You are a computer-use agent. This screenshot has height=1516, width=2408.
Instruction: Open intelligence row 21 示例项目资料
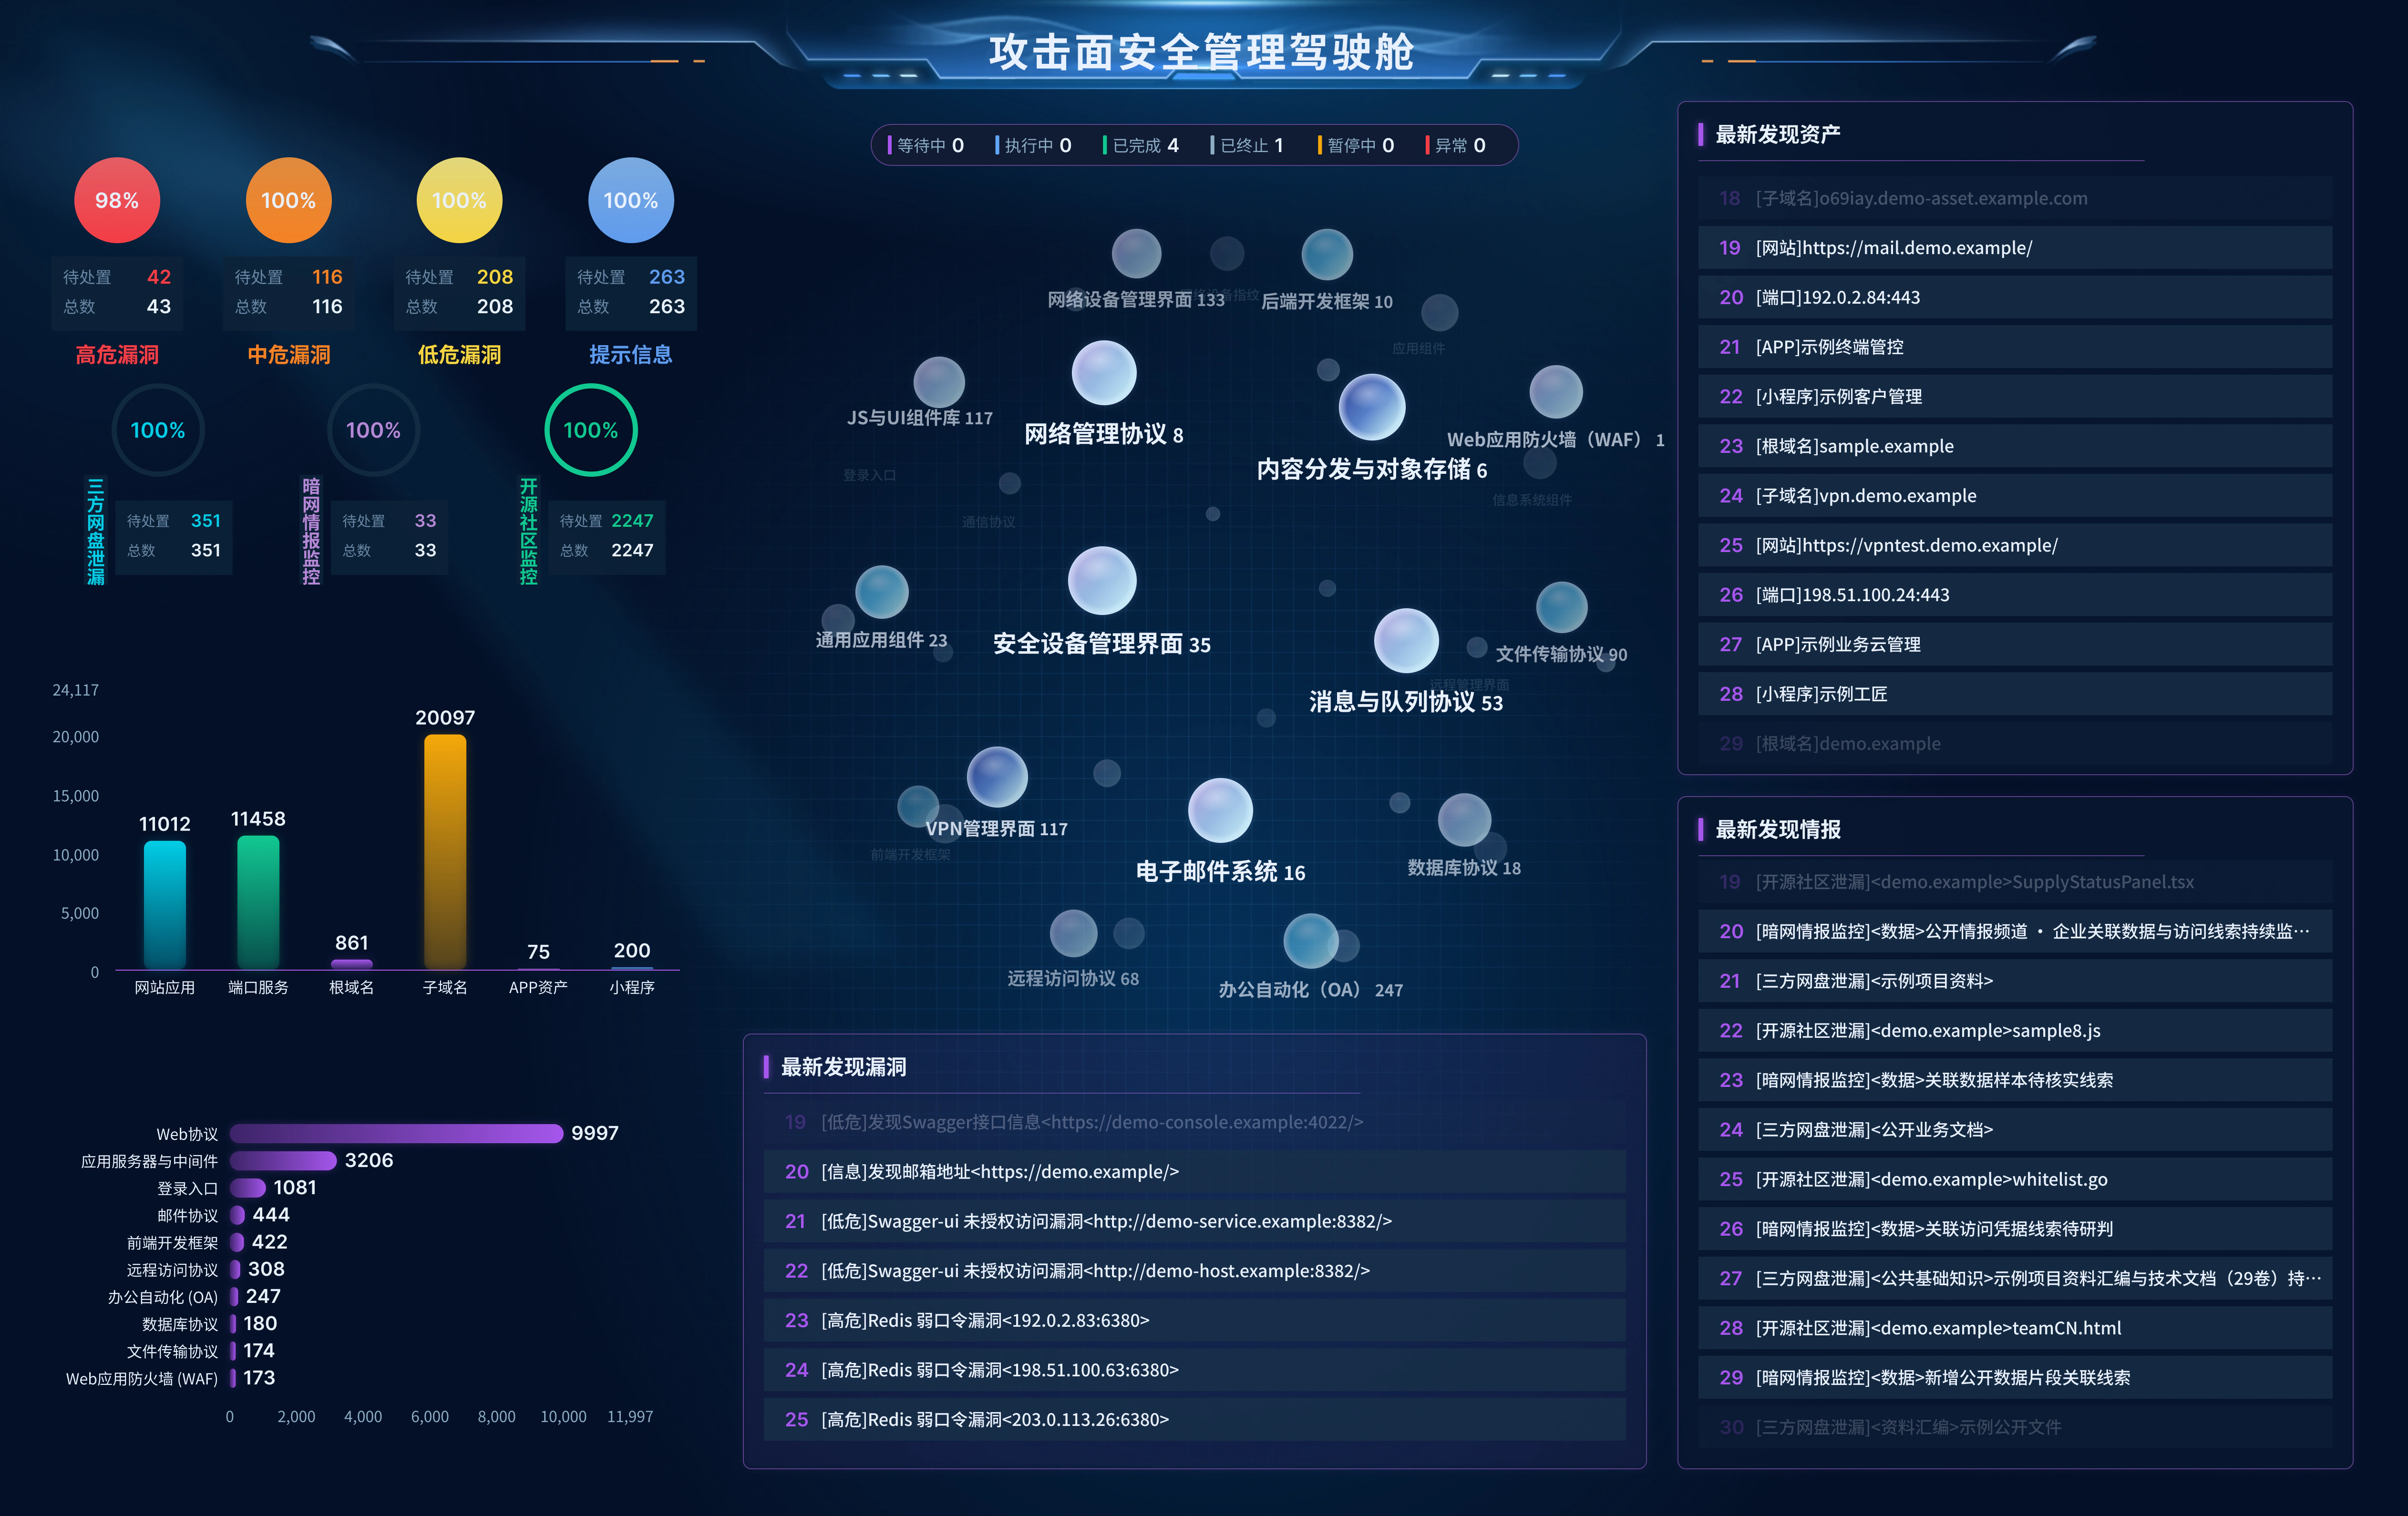pos(2014,981)
